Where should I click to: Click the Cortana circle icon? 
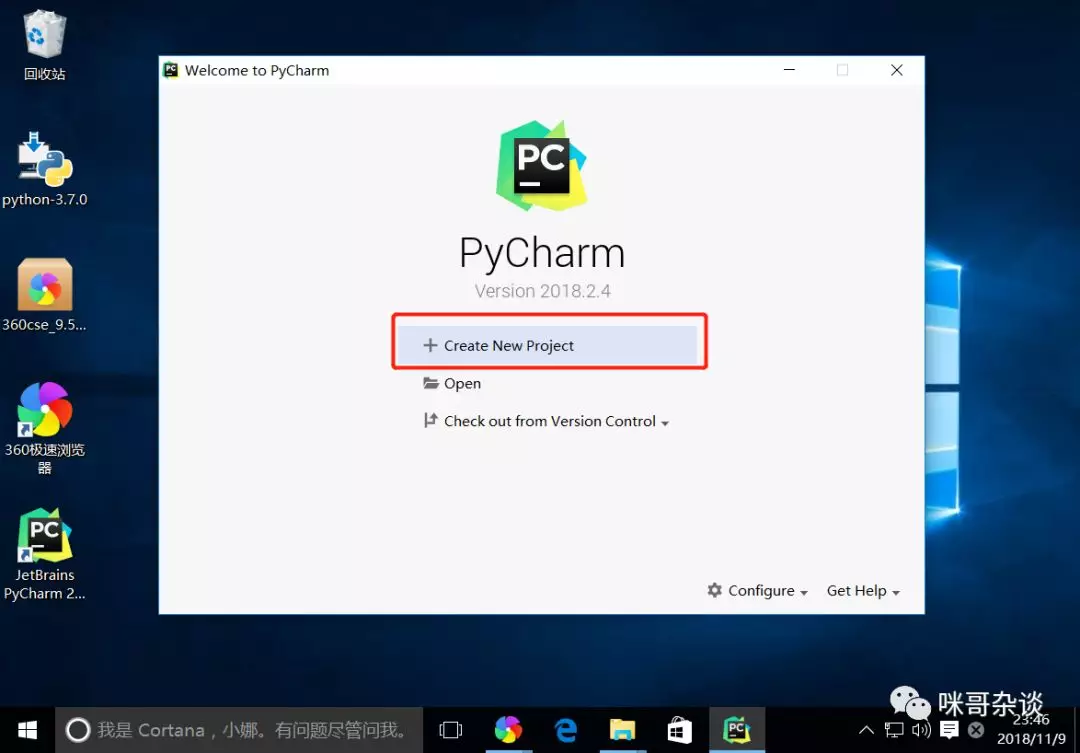78,730
